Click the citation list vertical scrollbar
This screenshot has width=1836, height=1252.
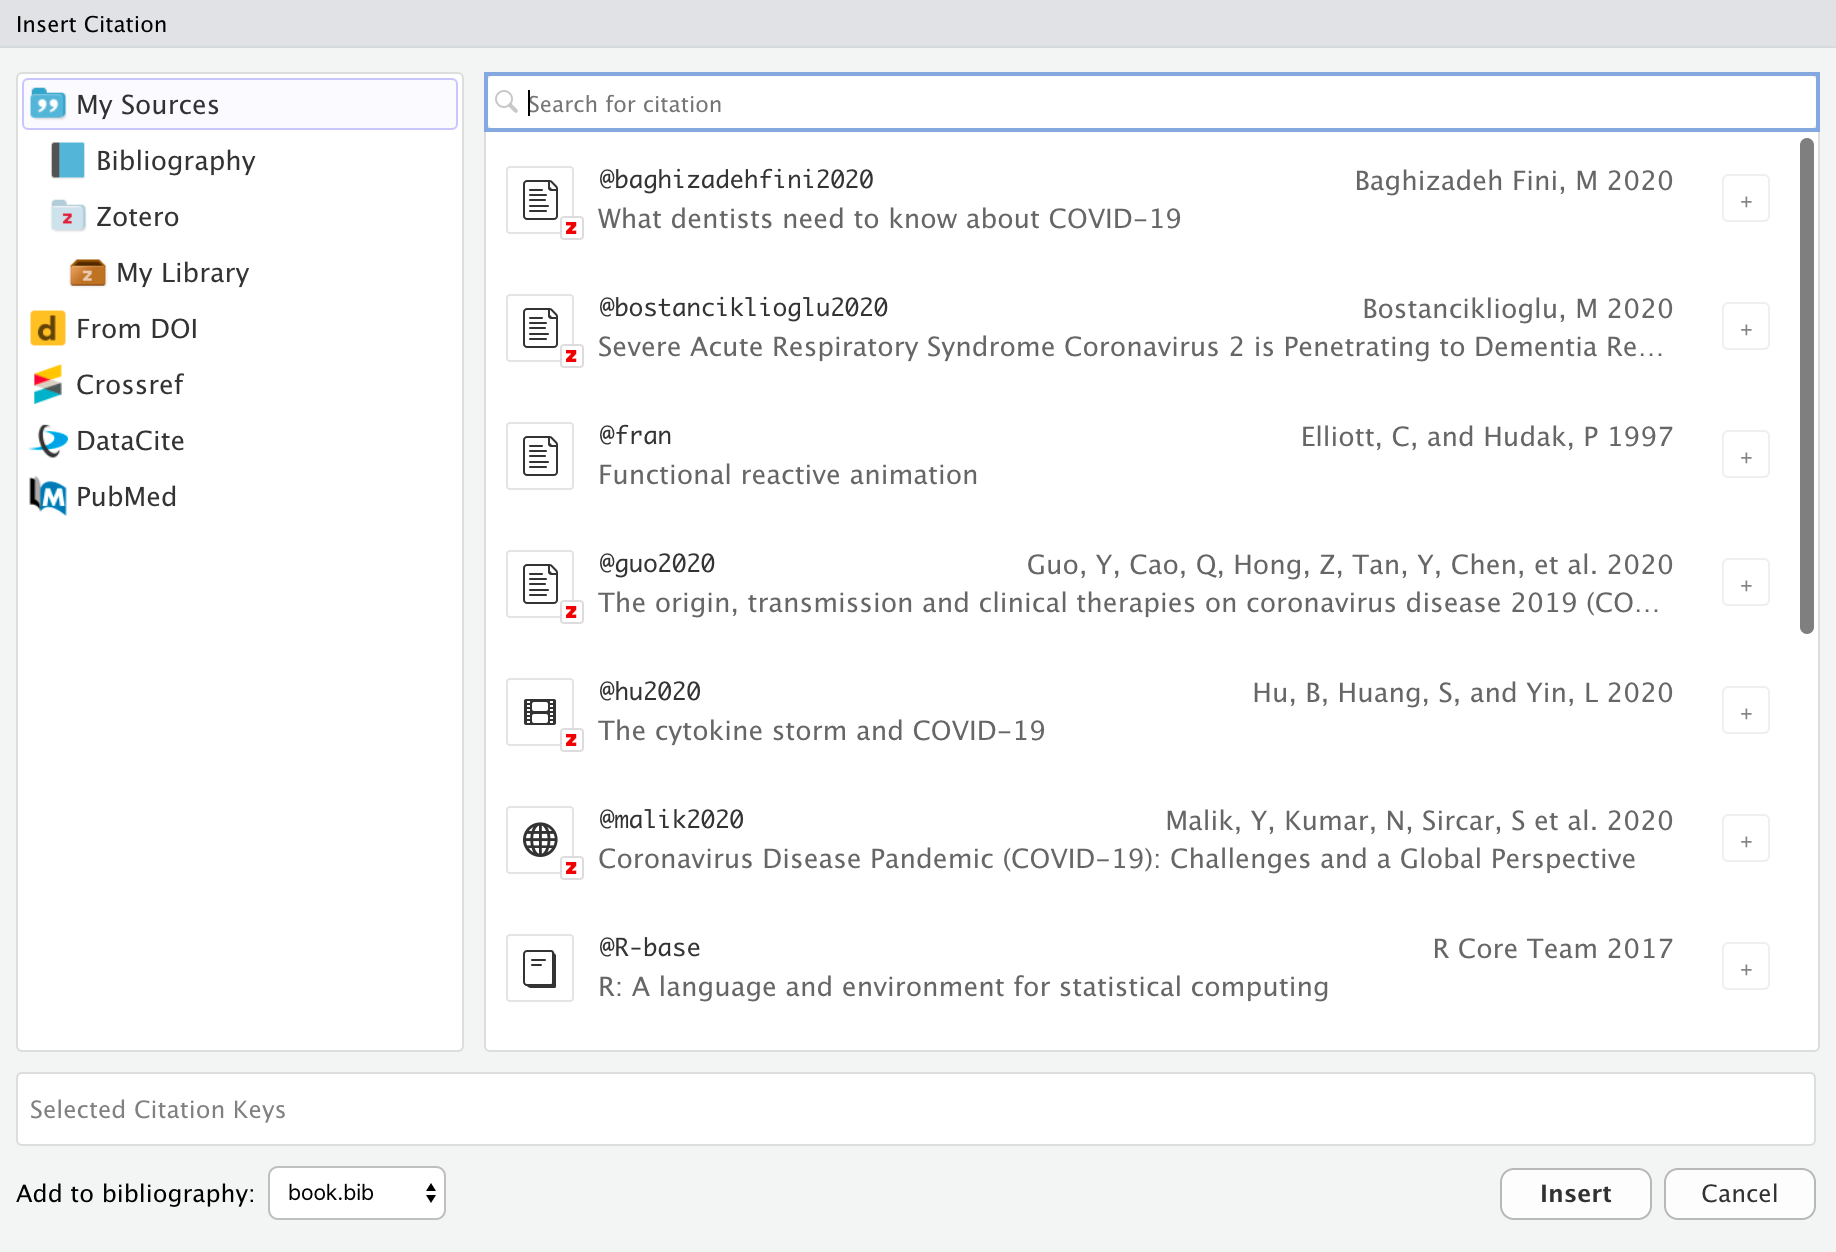(1806, 386)
